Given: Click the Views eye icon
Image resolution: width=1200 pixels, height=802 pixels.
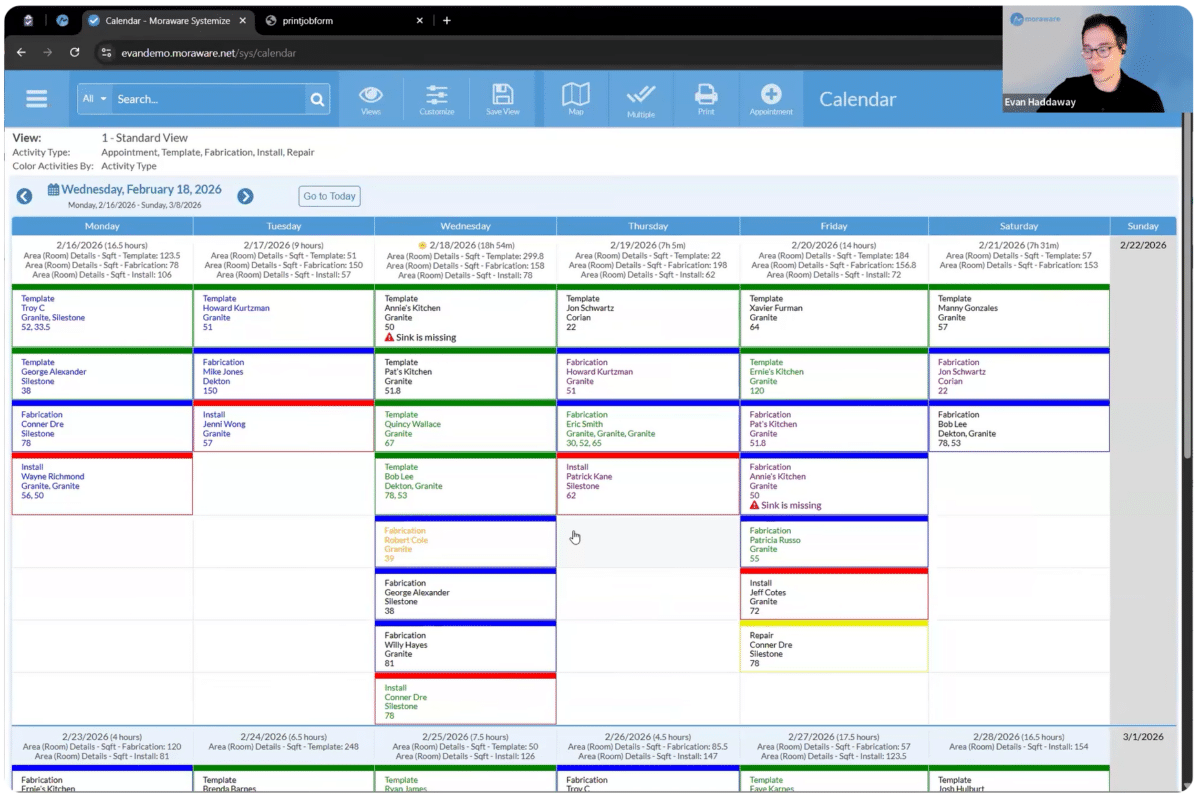Looking at the screenshot, I should coord(371,98).
